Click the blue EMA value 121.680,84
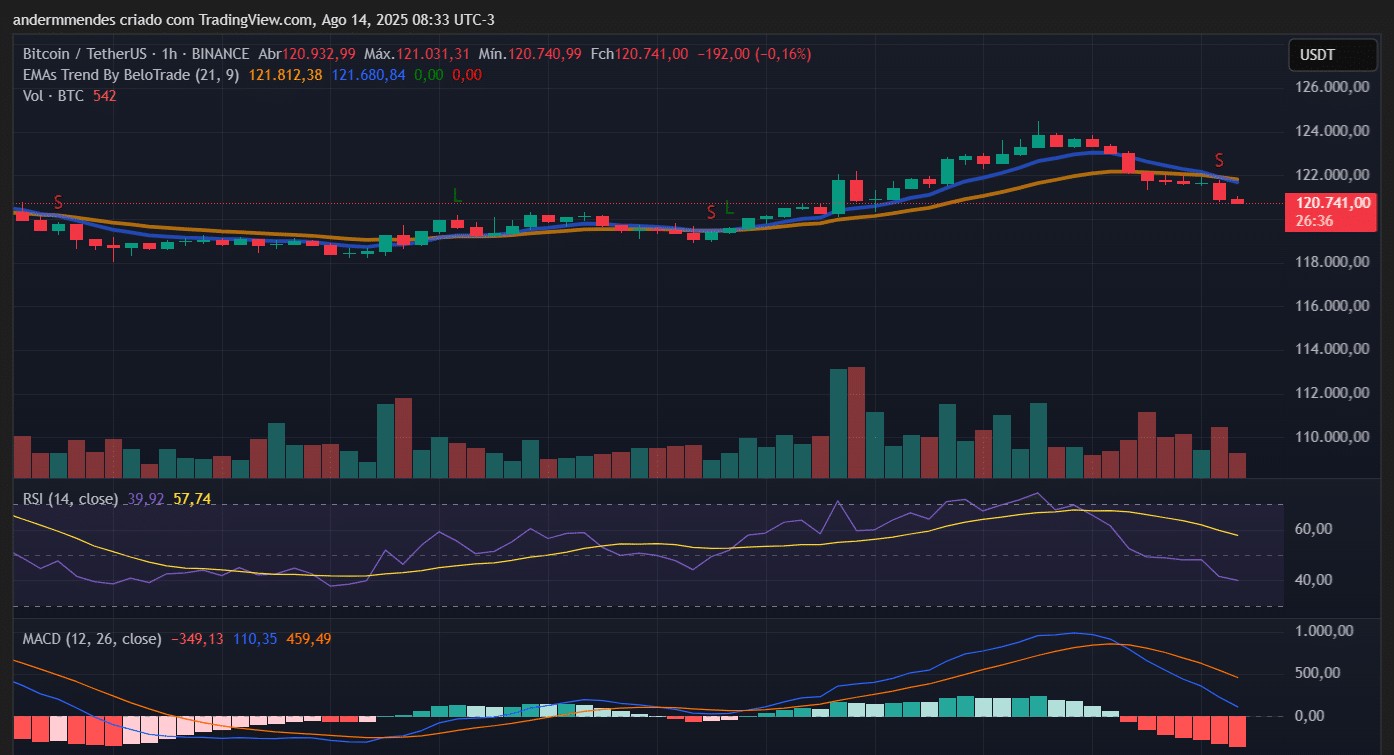The height and width of the screenshot is (755, 1394). coord(369,75)
